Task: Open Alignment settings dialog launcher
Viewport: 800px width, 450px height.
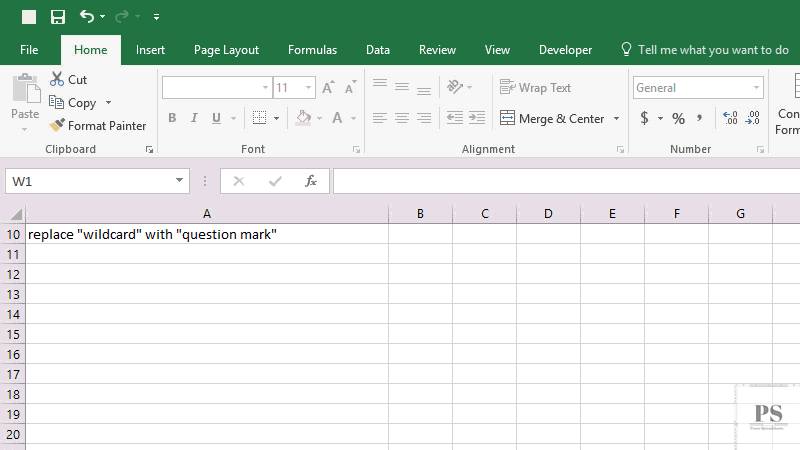Action: pyautogui.click(x=620, y=149)
